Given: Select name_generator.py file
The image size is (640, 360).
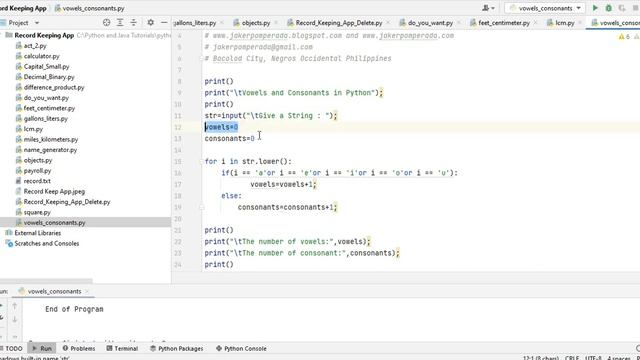Looking at the screenshot, I should [50, 150].
